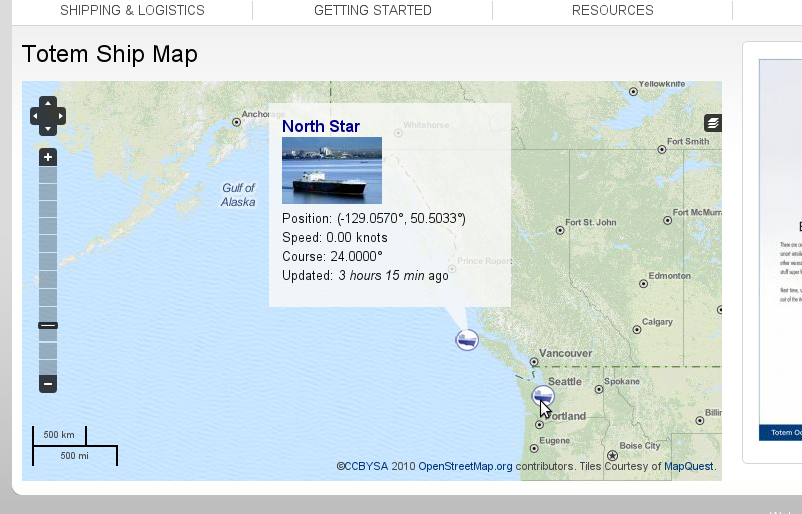
Task: Open the map layer switcher icon
Action: coord(713,123)
